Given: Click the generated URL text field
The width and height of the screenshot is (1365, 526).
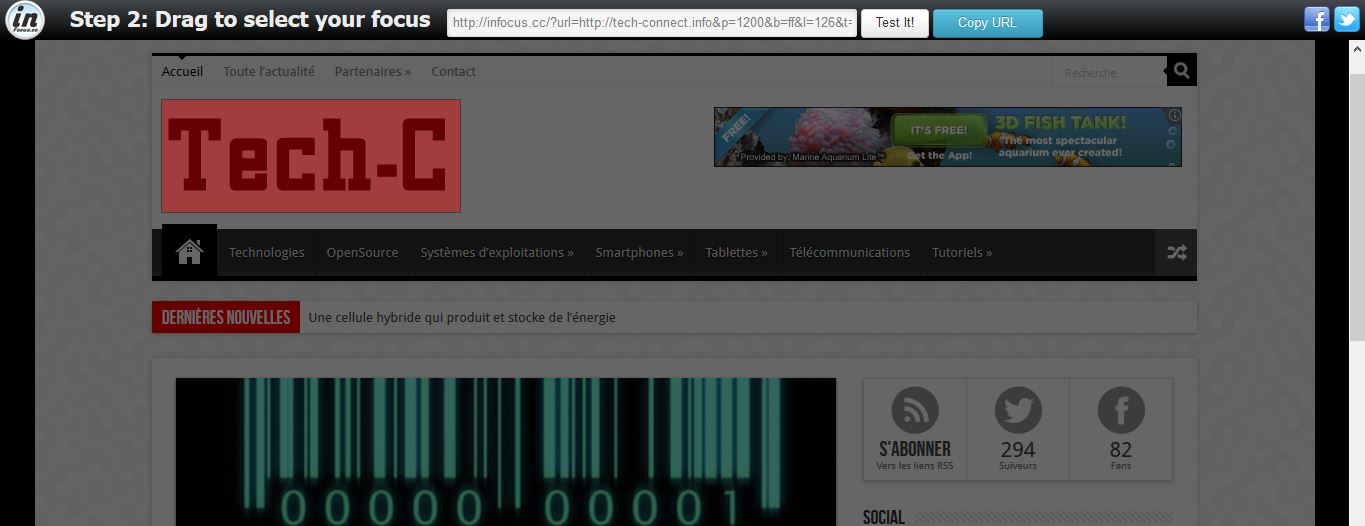Looking at the screenshot, I should 652,23.
